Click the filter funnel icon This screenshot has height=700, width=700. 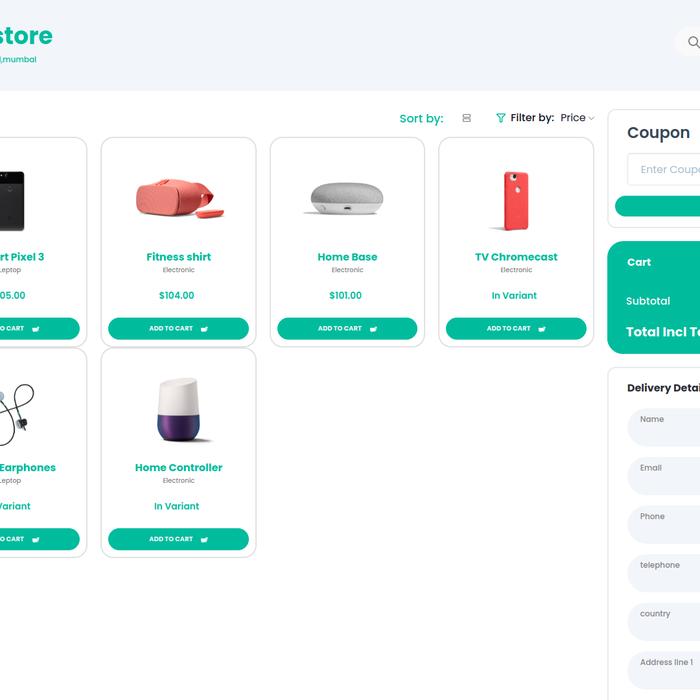pyautogui.click(x=501, y=118)
